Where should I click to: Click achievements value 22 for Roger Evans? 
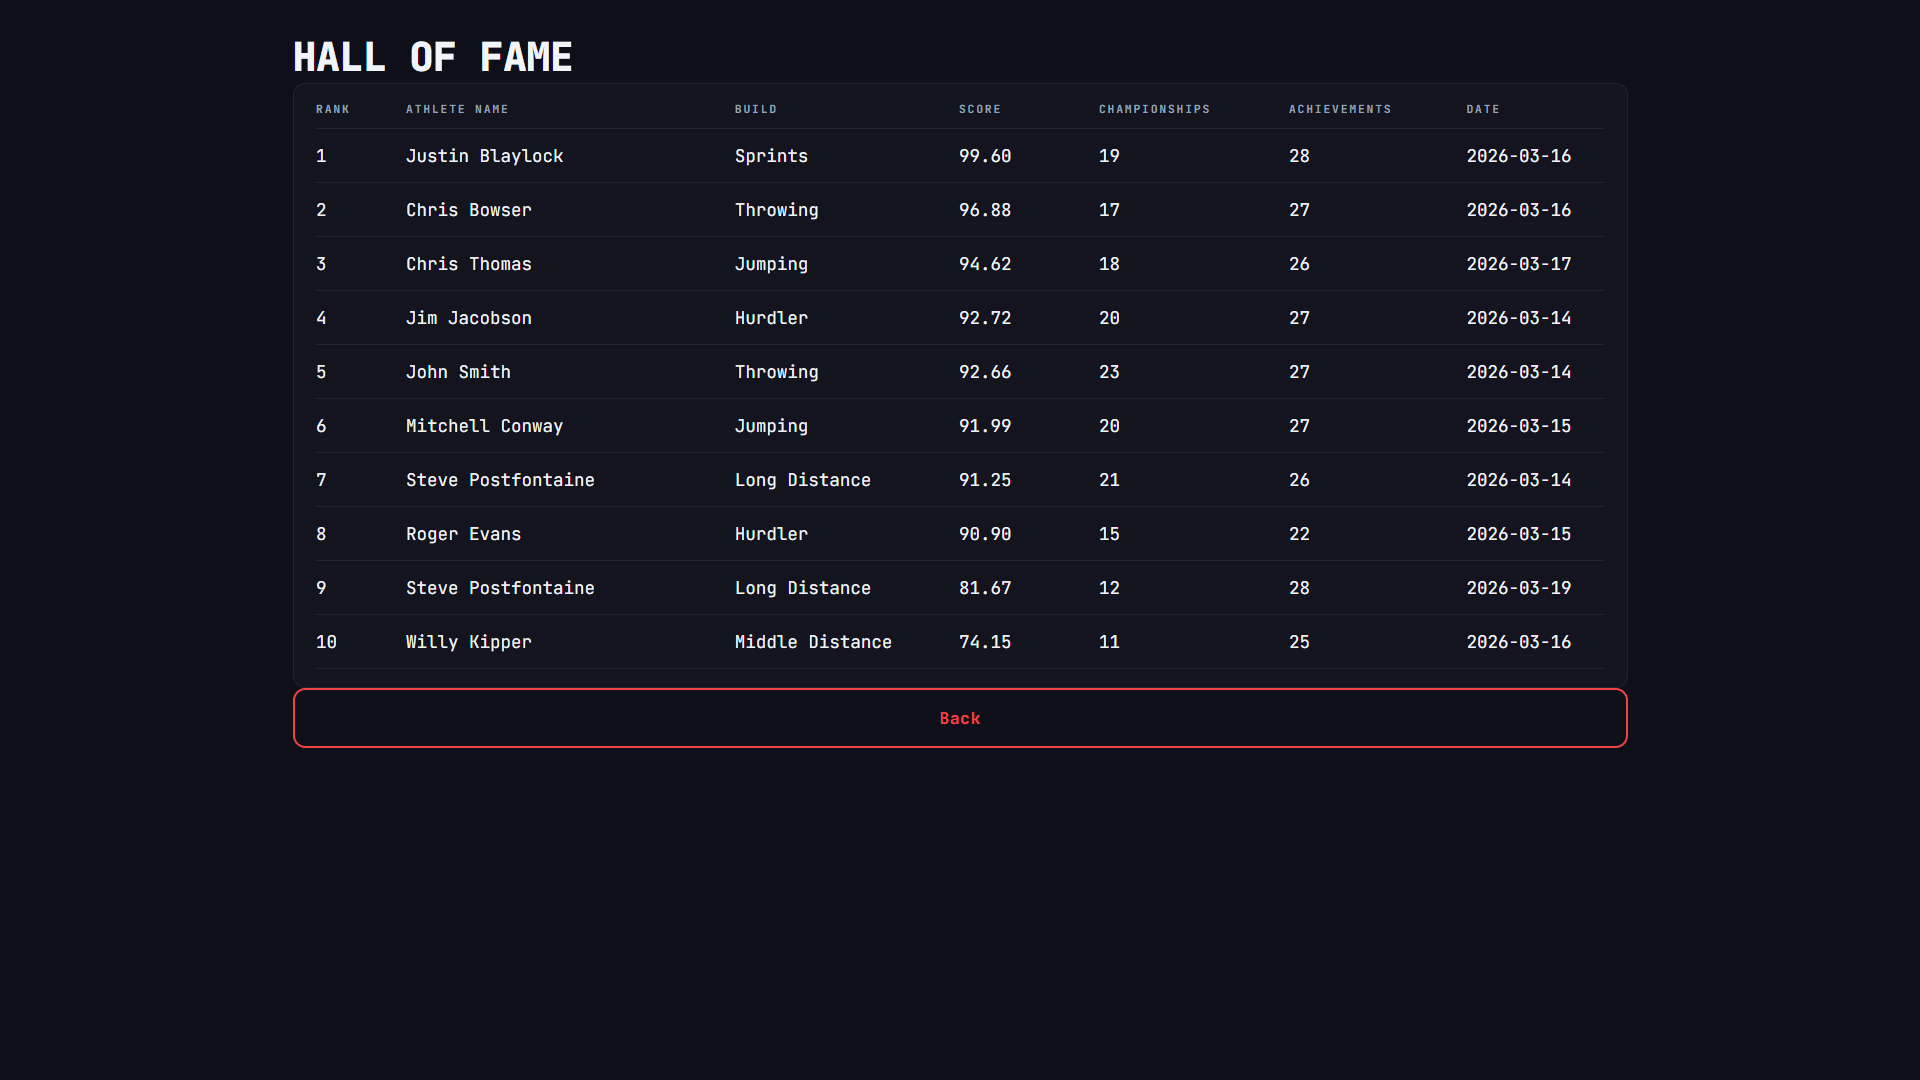coord(1299,534)
